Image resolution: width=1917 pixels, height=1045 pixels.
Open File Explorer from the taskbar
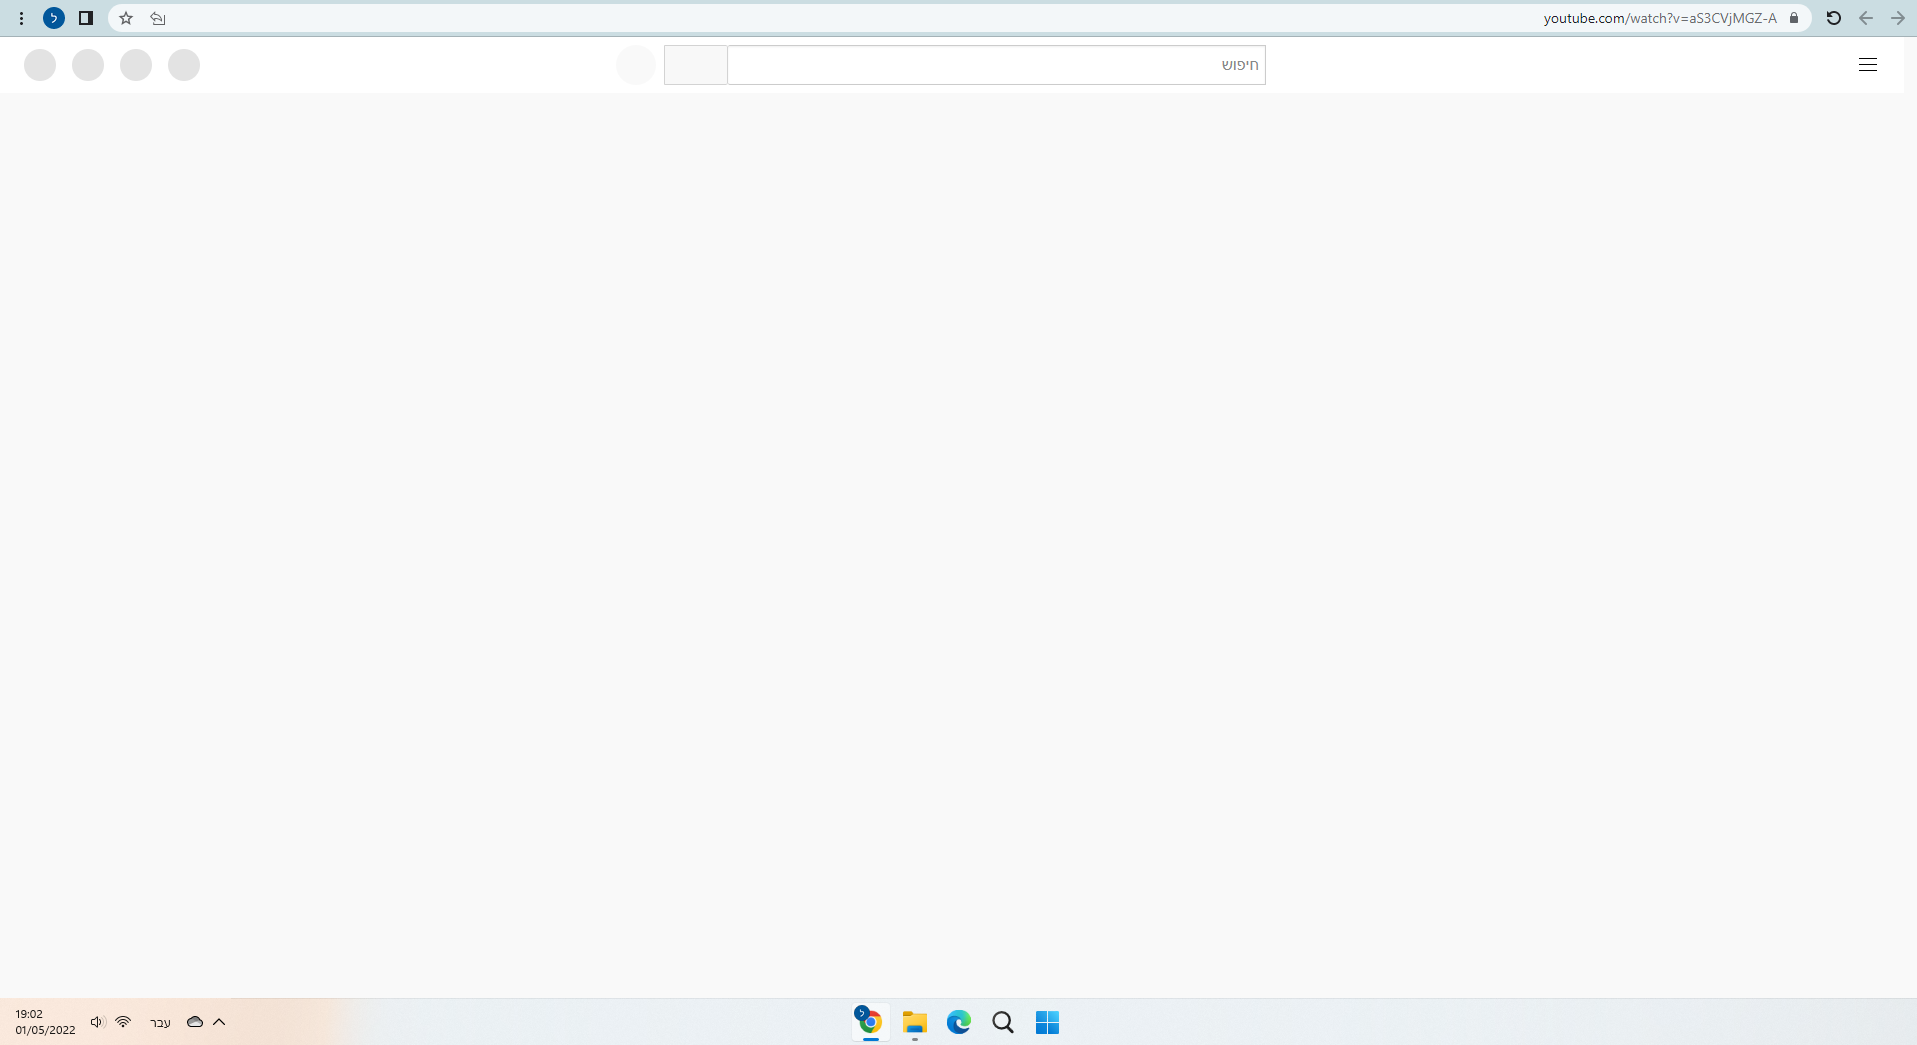click(915, 1022)
